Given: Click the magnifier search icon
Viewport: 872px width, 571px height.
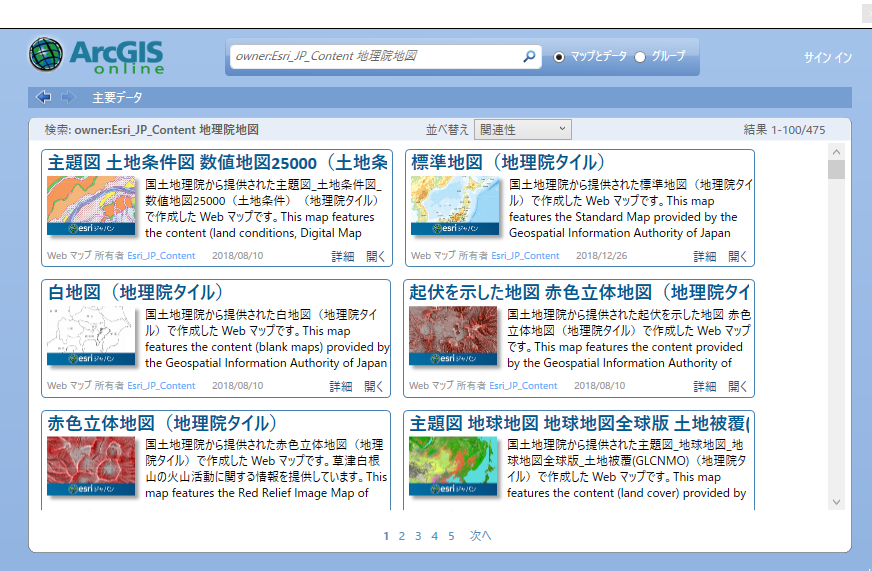Looking at the screenshot, I should [x=529, y=56].
